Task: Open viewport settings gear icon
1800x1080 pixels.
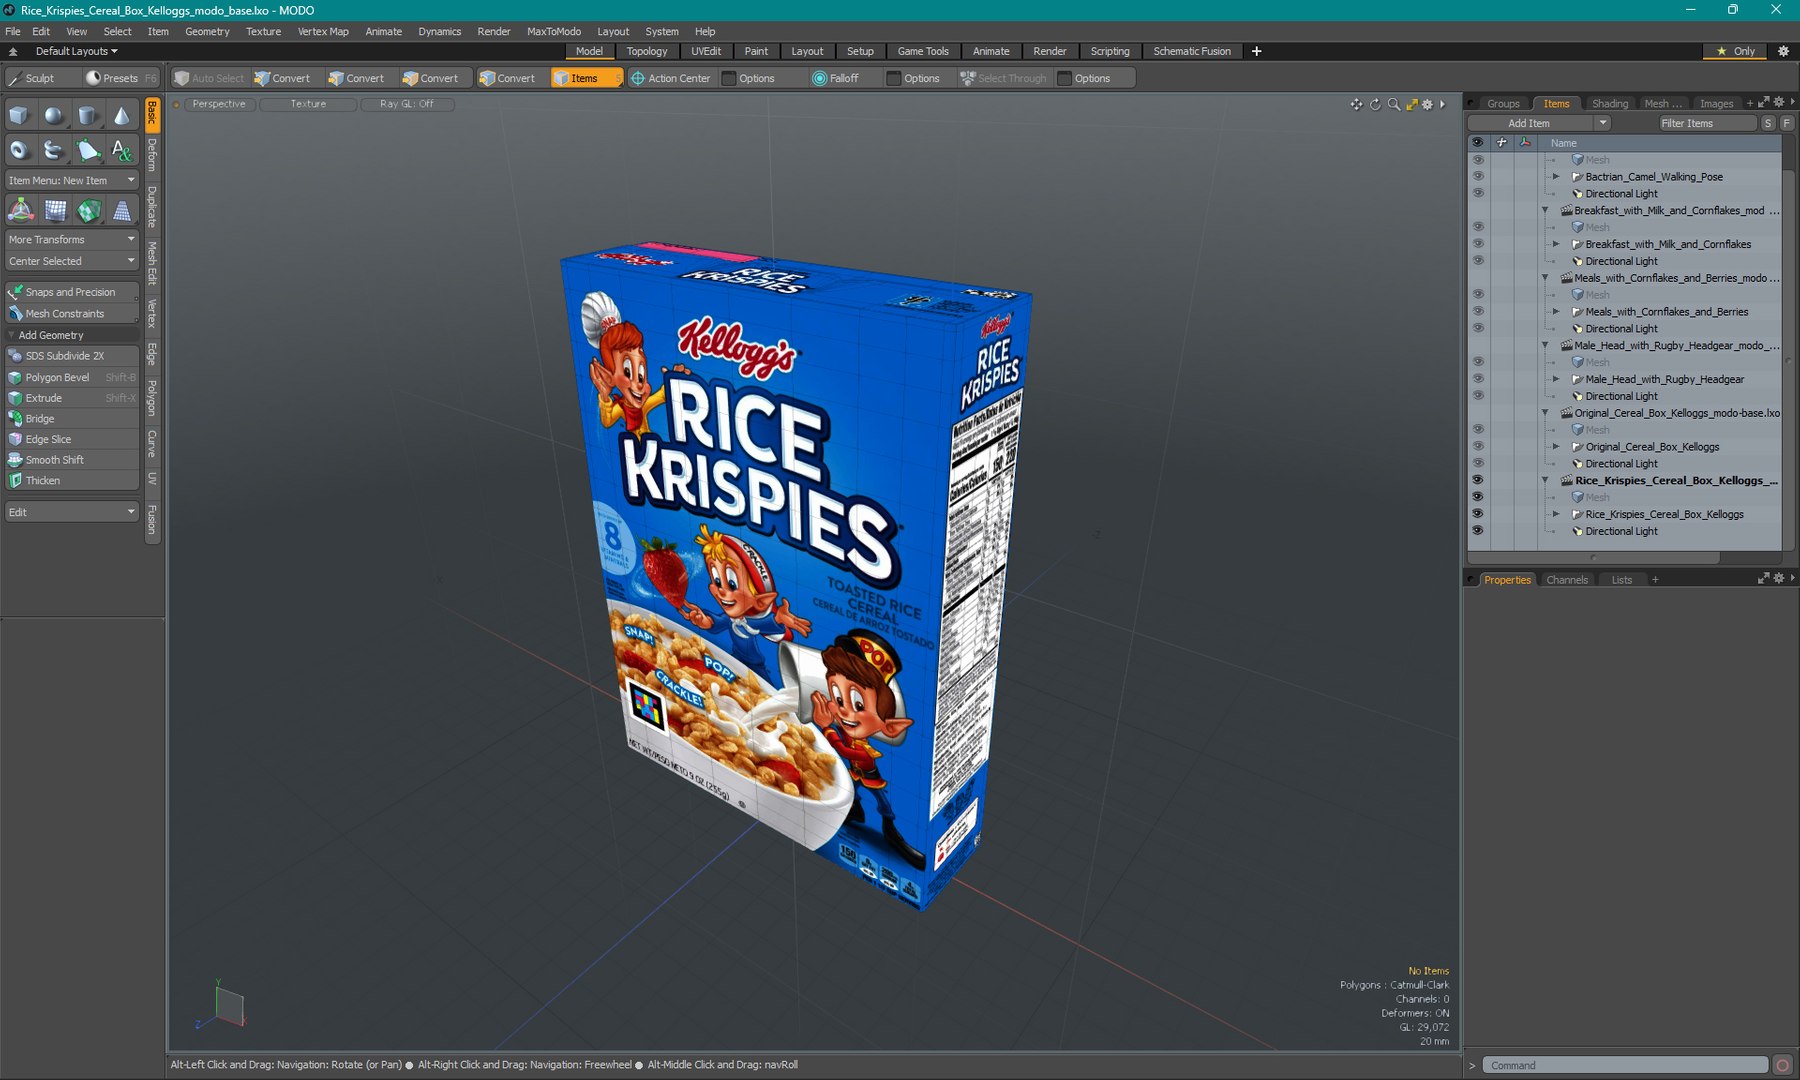Action: tap(1428, 104)
